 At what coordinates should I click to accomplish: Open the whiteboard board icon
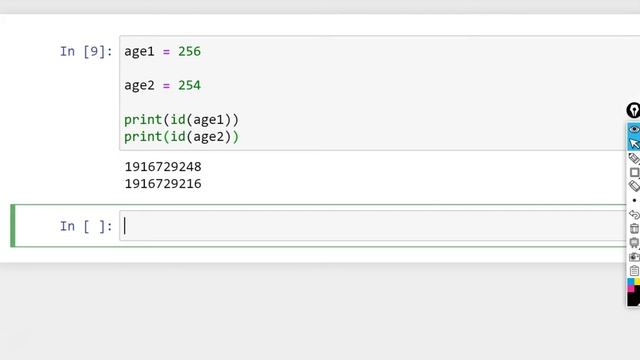point(634,243)
